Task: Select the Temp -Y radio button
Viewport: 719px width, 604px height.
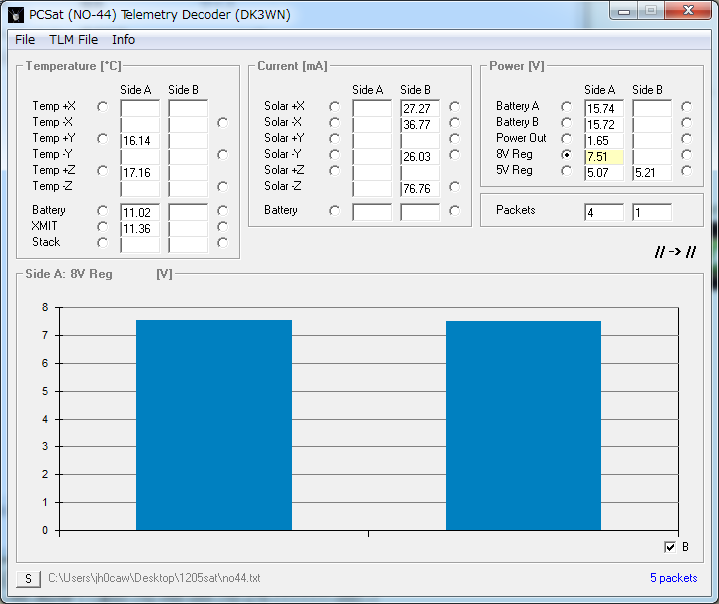Action: pyautogui.click(x=222, y=155)
